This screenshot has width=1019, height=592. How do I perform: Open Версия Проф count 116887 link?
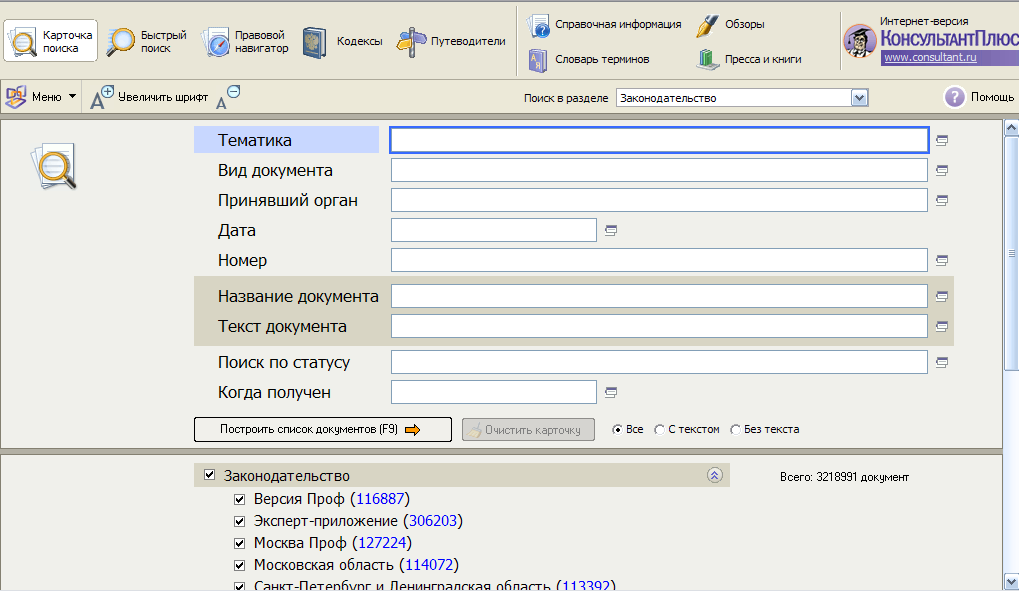(x=380, y=499)
